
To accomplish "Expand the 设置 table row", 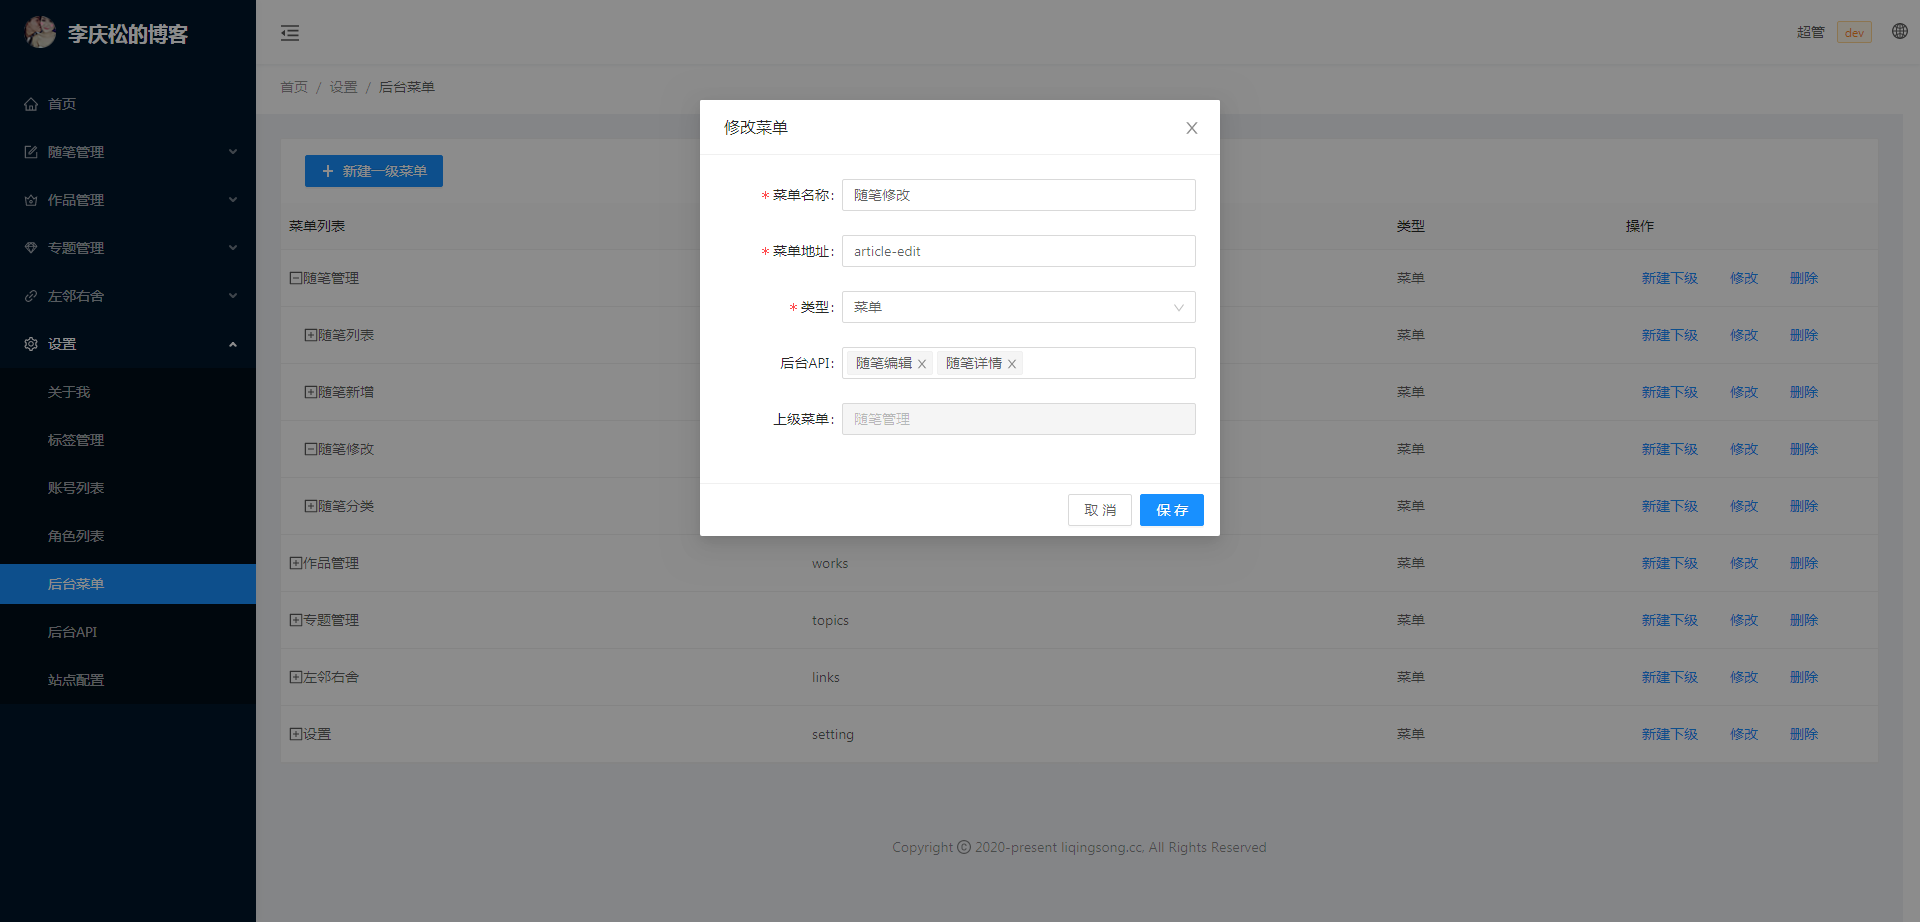I will click(296, 734).
